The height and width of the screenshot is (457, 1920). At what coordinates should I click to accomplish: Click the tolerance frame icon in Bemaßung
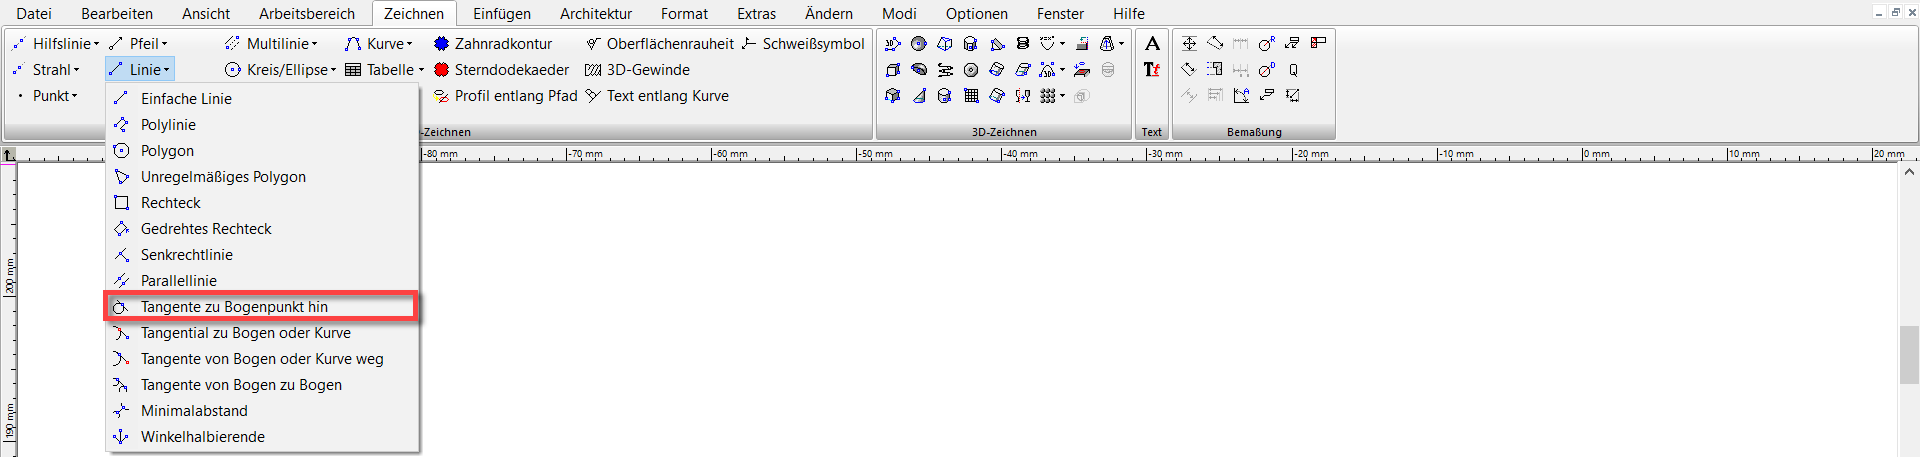[1318, 42]
